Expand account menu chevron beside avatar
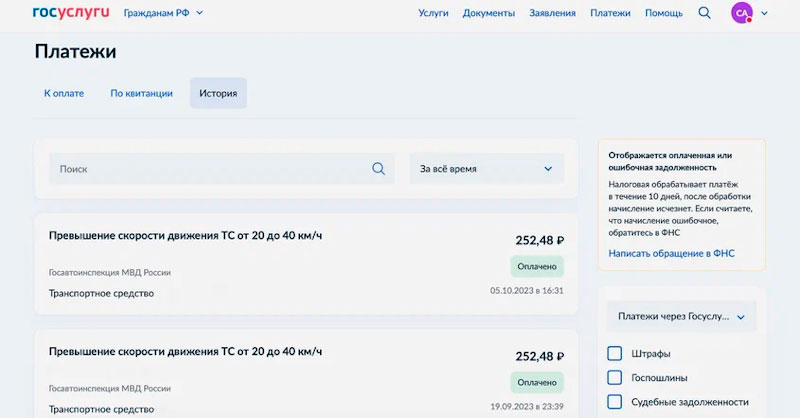800x418 pixels. click(765, 13)
